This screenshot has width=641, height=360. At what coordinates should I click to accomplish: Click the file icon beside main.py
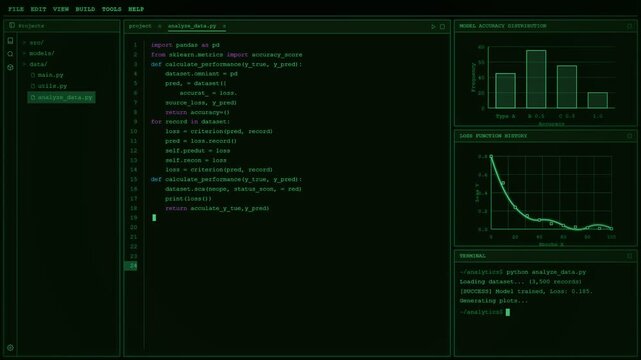point(33,75)
